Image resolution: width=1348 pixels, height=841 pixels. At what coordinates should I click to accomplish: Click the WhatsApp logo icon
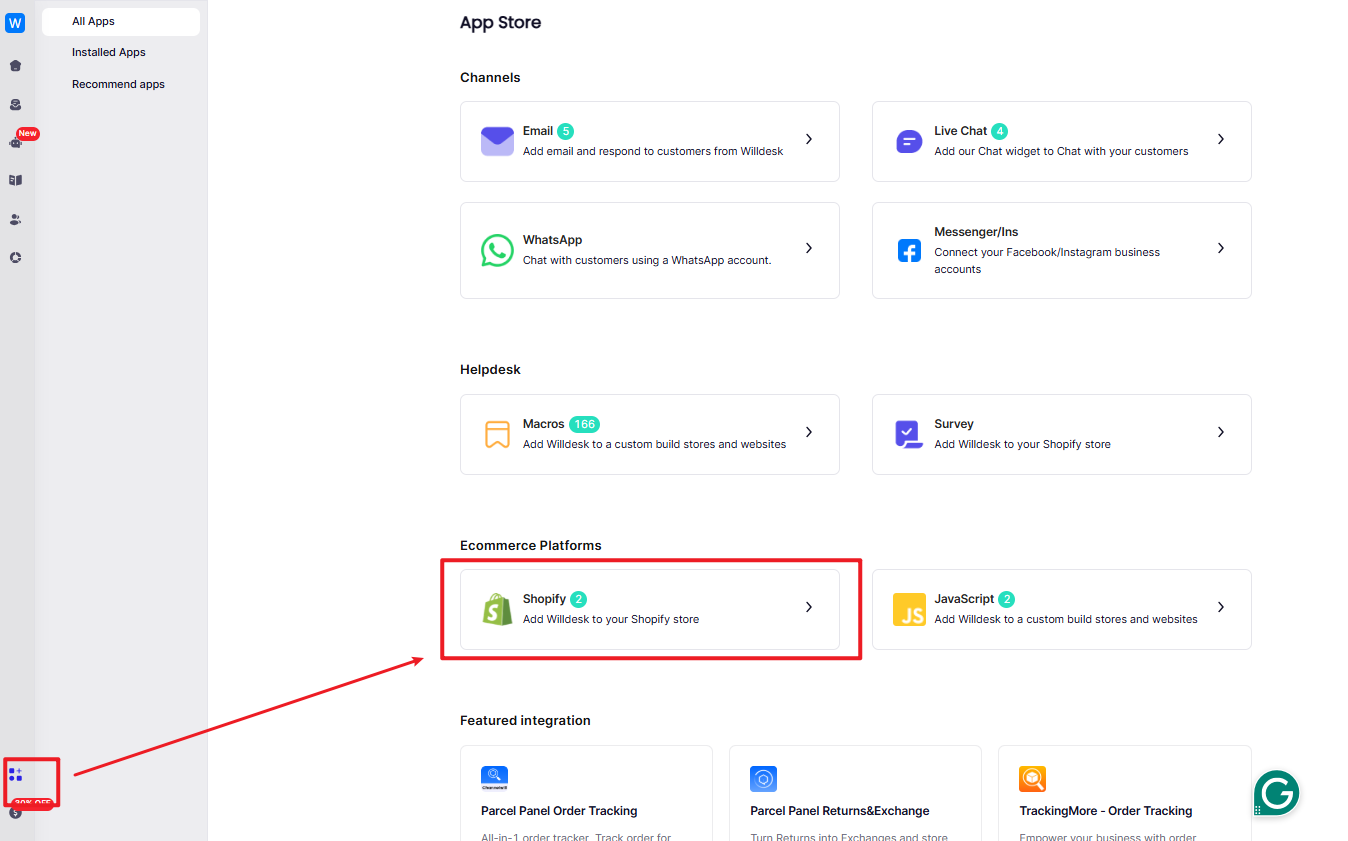coord(497,250)
